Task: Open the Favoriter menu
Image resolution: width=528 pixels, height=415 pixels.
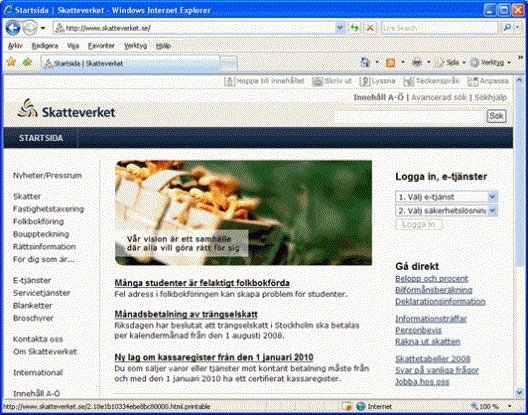Action: pos(101,46)
